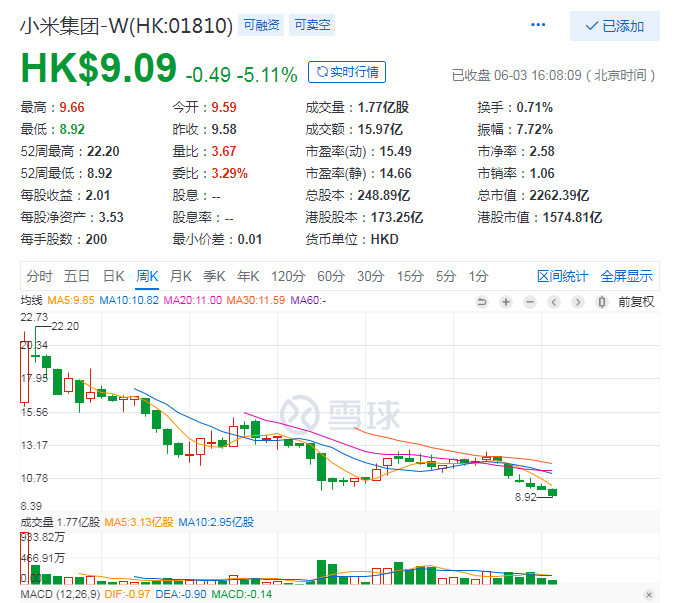The image size is (686, 603).
Task: Click the stock title 小米集团-W(HK:01810)
Action: pyautogui.click(x=126, y=25)
